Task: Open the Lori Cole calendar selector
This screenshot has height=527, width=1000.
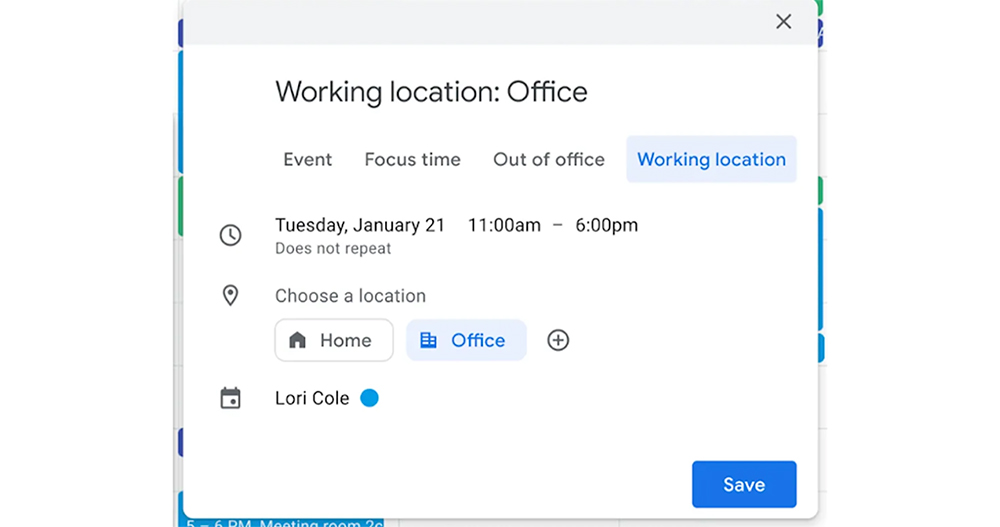Action: pyautogui.click(x=312, y=398)
